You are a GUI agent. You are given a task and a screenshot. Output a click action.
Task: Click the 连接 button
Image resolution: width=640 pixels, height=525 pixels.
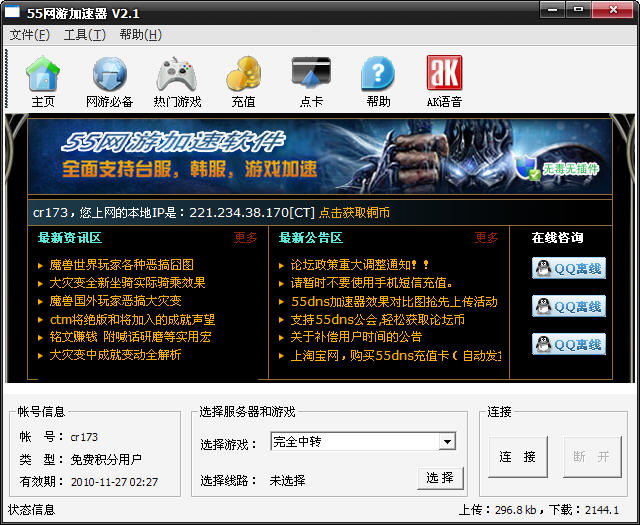518,456
